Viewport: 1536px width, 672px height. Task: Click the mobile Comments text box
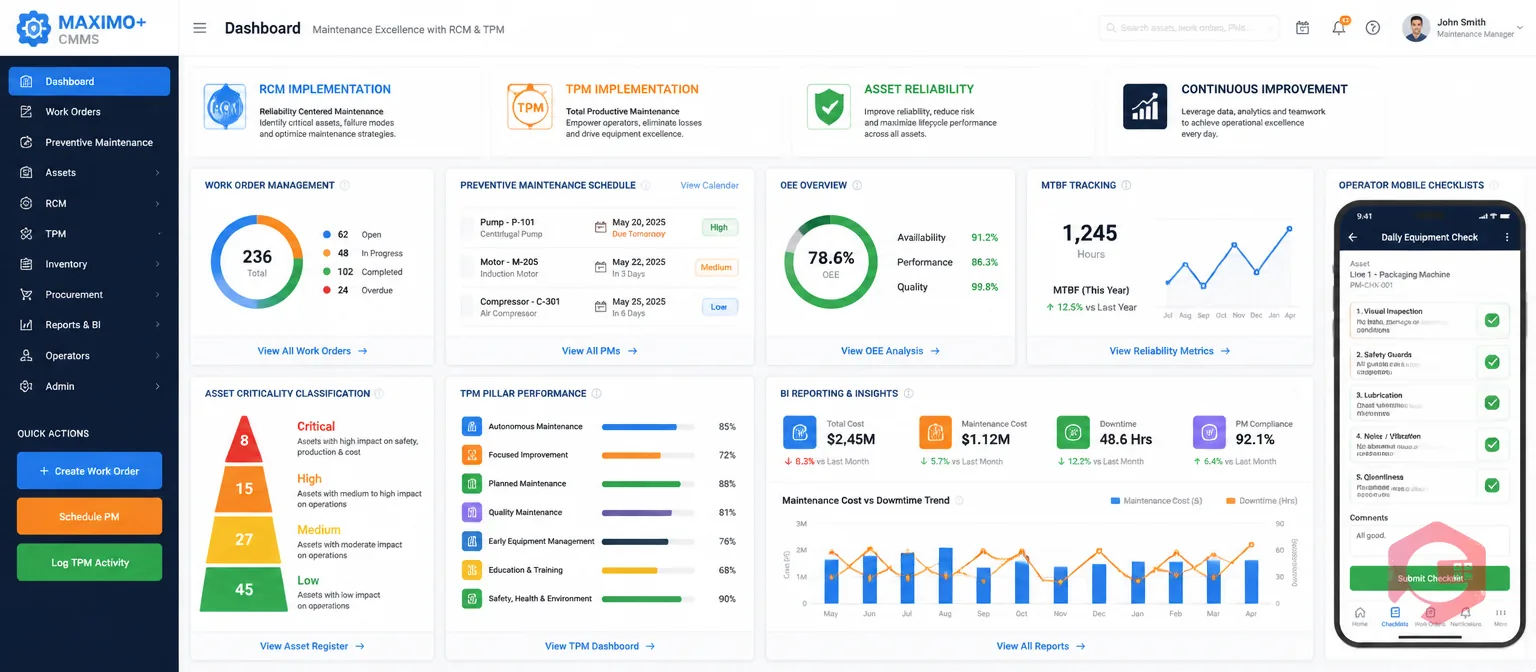point(1429,540)
